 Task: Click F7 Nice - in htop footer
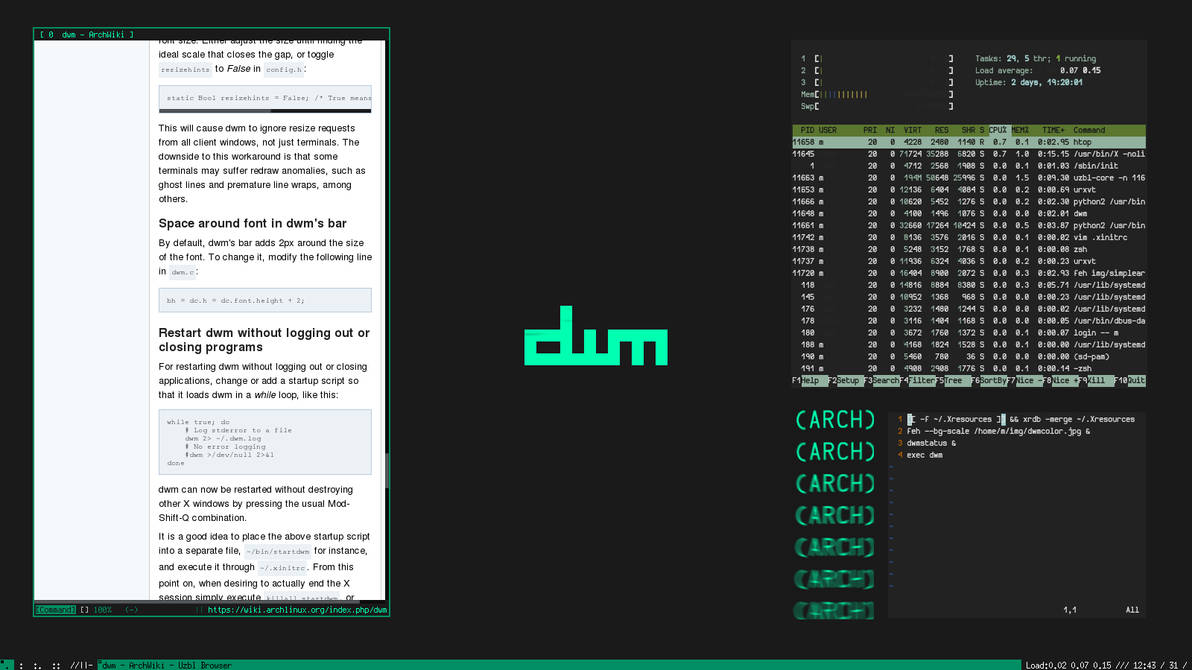tap(1025, 380)
